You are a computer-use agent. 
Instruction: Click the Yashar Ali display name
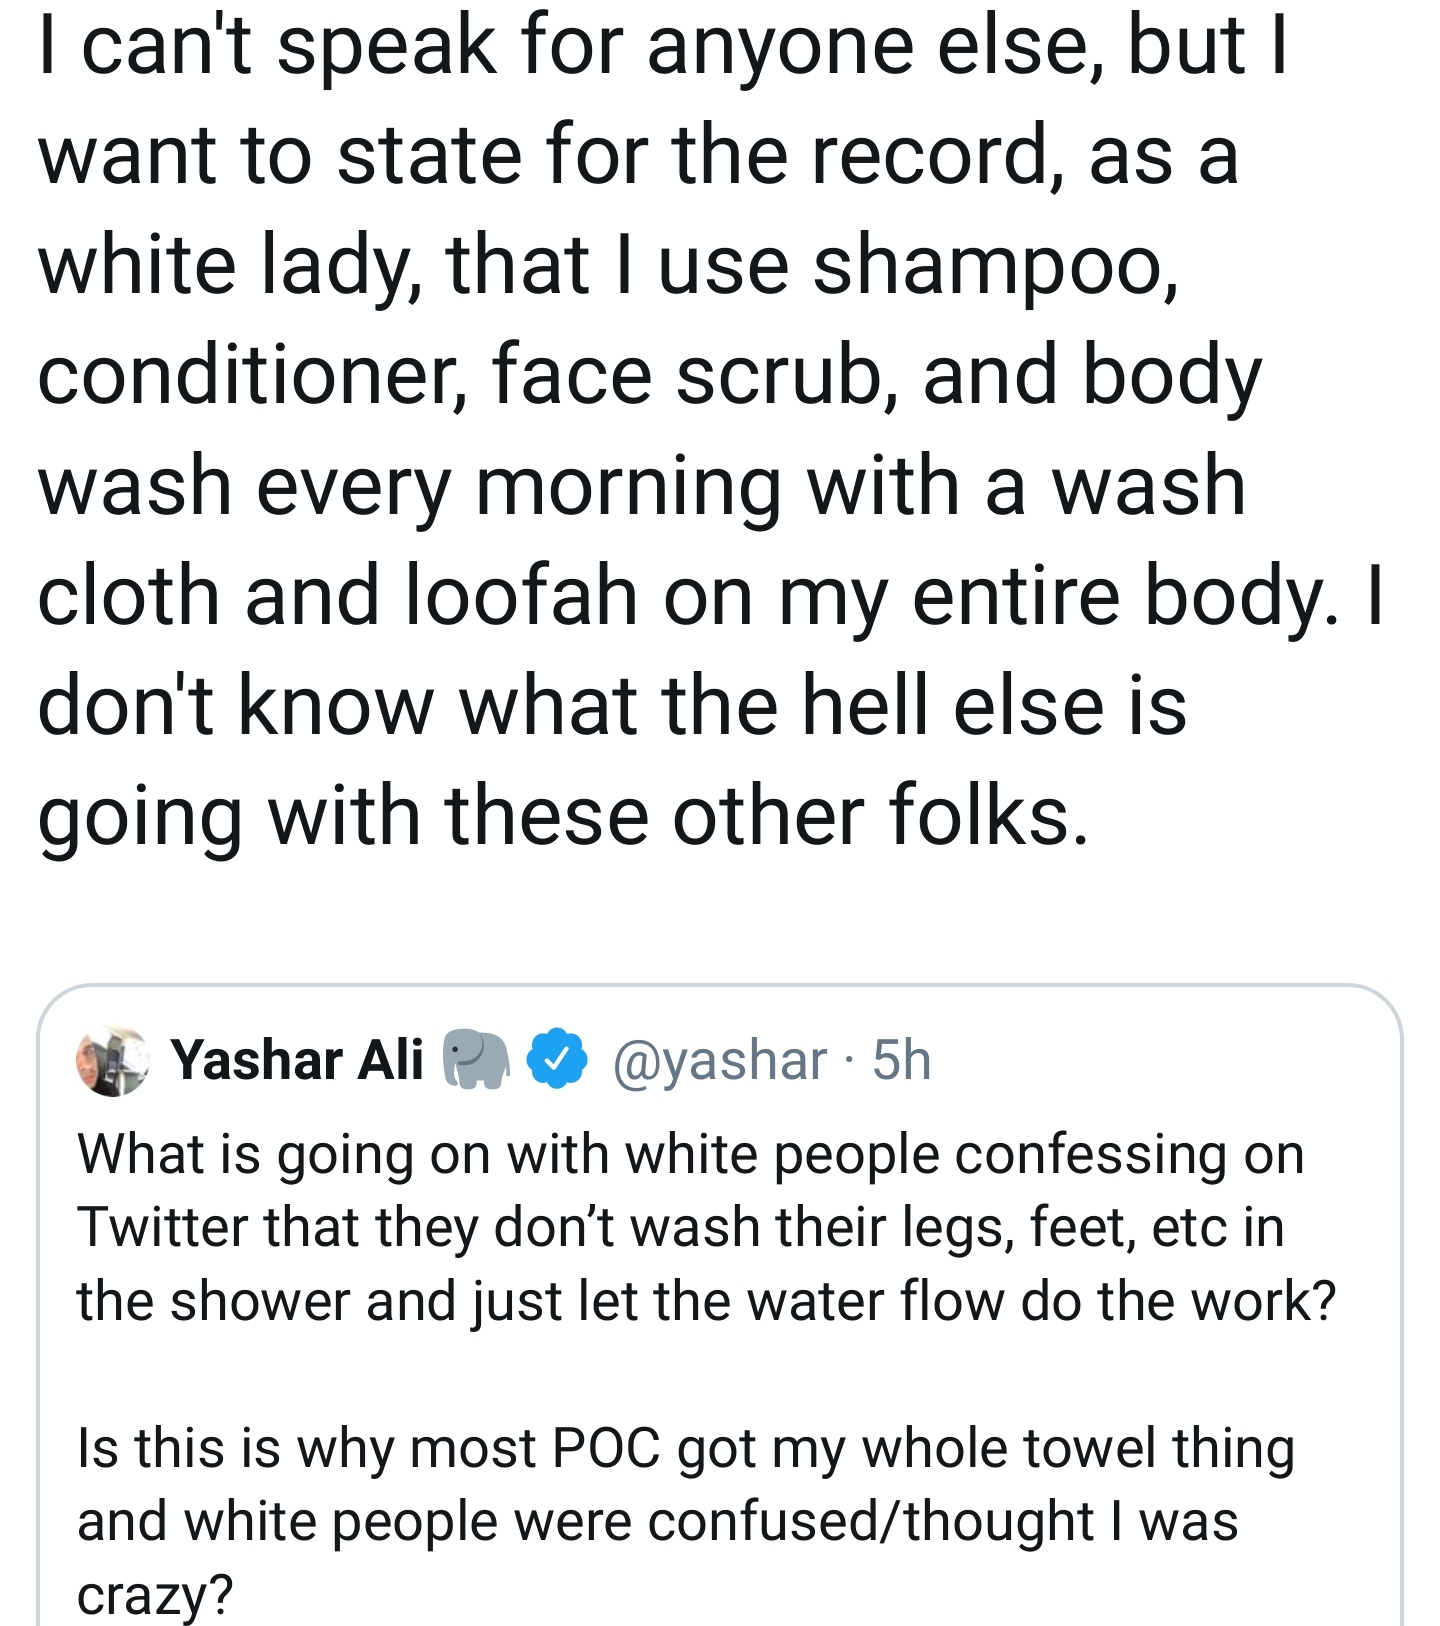[x=297, y=1059]
